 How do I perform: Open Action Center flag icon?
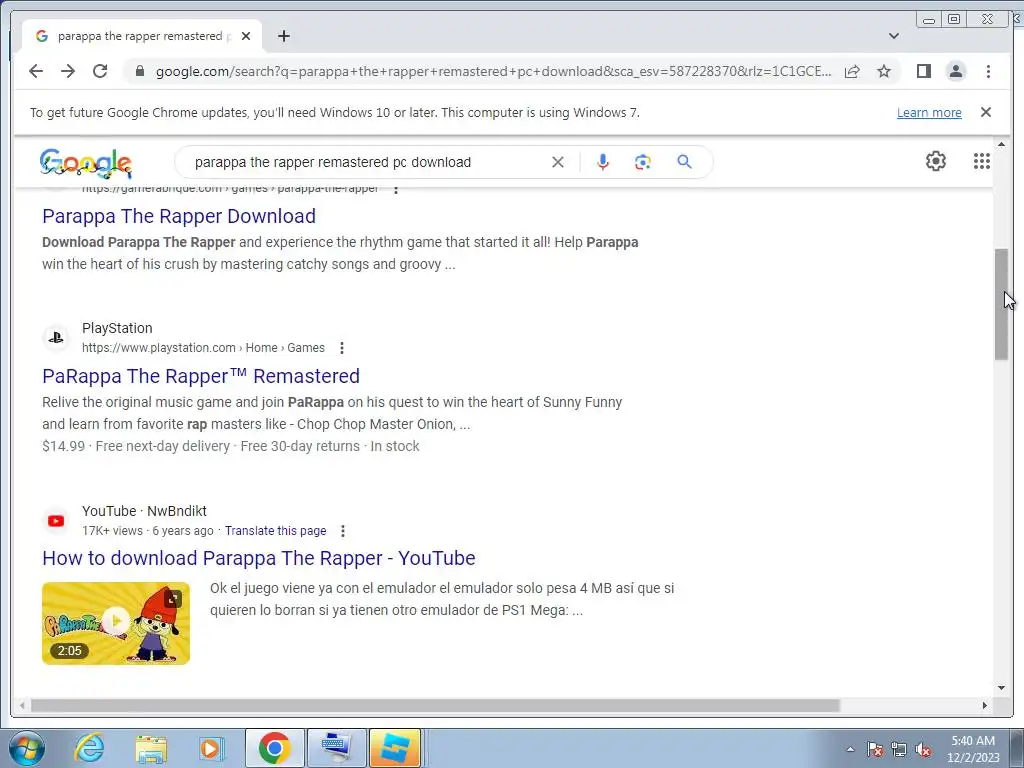tap(875, 749)
